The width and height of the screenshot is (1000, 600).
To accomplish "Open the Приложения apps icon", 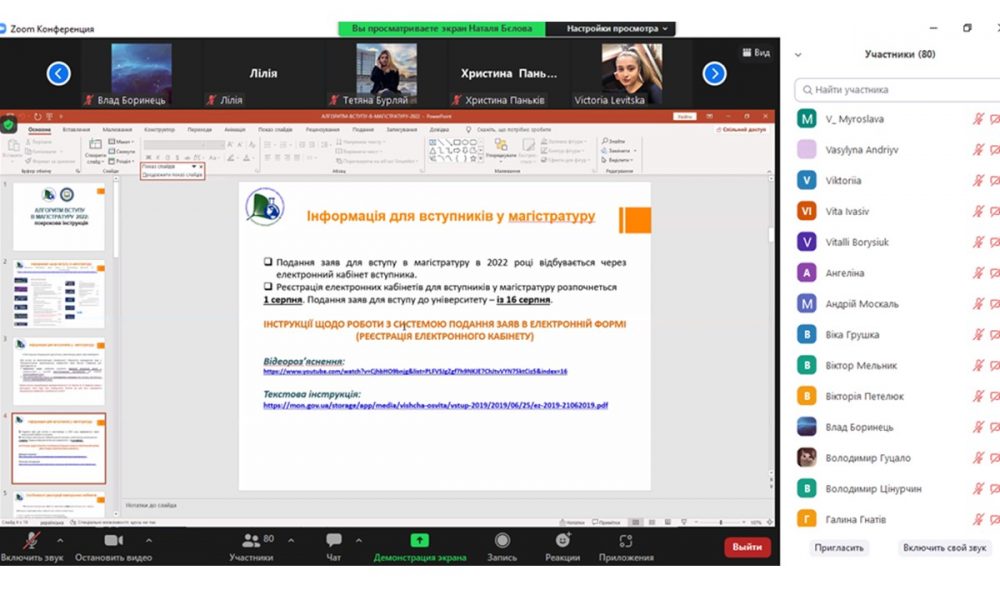I will (x=626, y=541).
